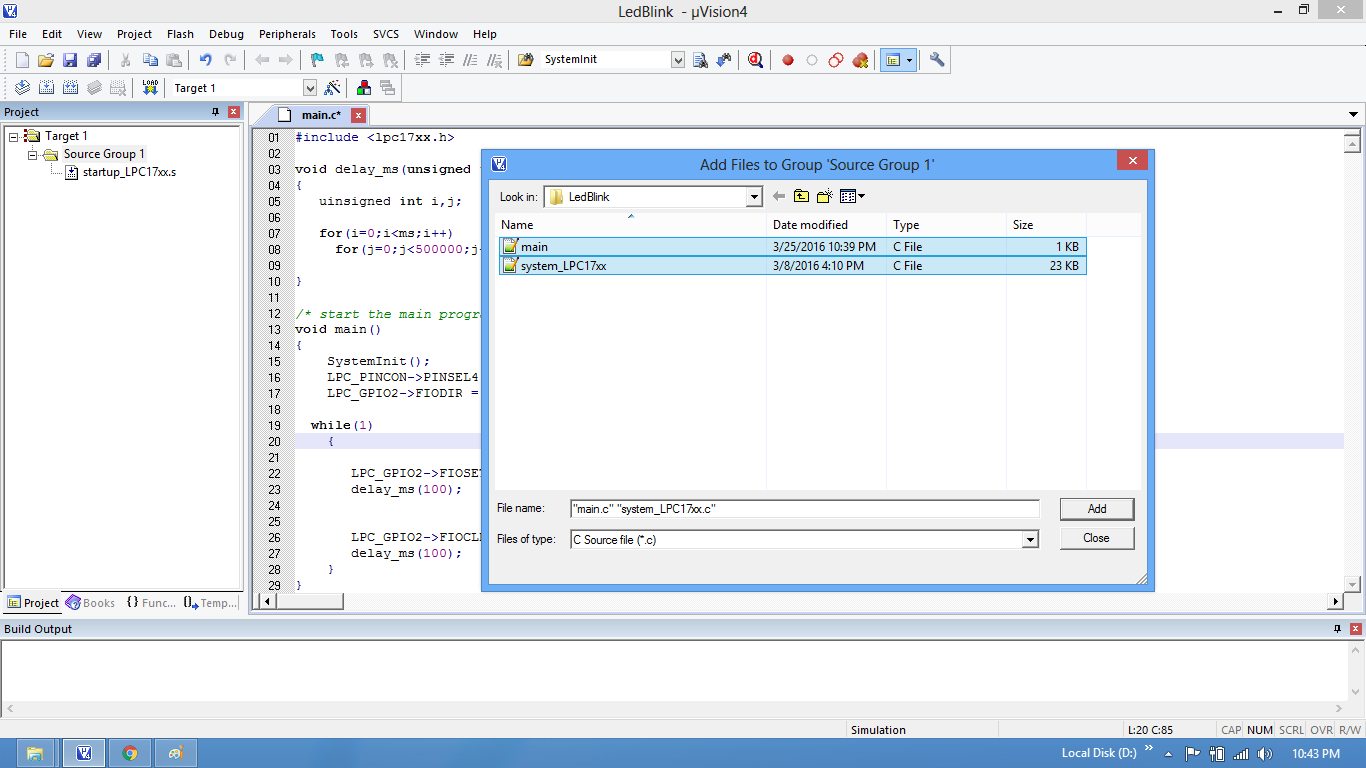Open the Files of type dropdown
This screenshot has height=768, width=1366.
tap(1030, 540)
